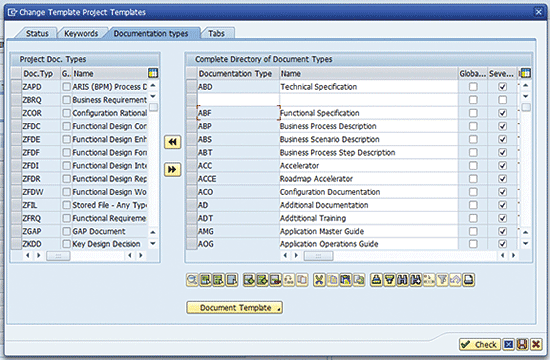
Task: Click the Roadmap Accelerator name cell
Action: point(369,179)
